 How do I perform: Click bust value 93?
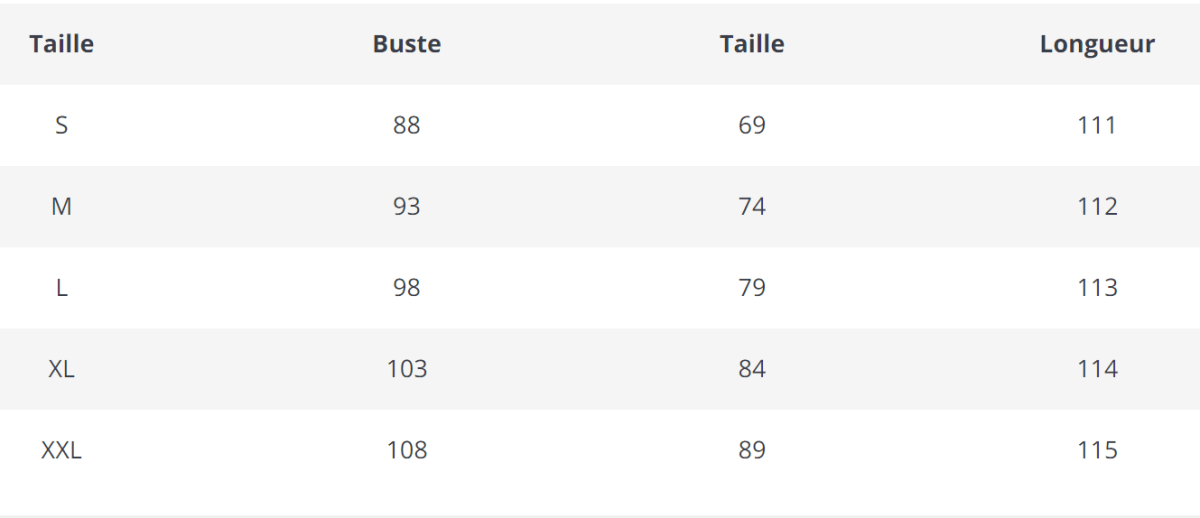407,206
